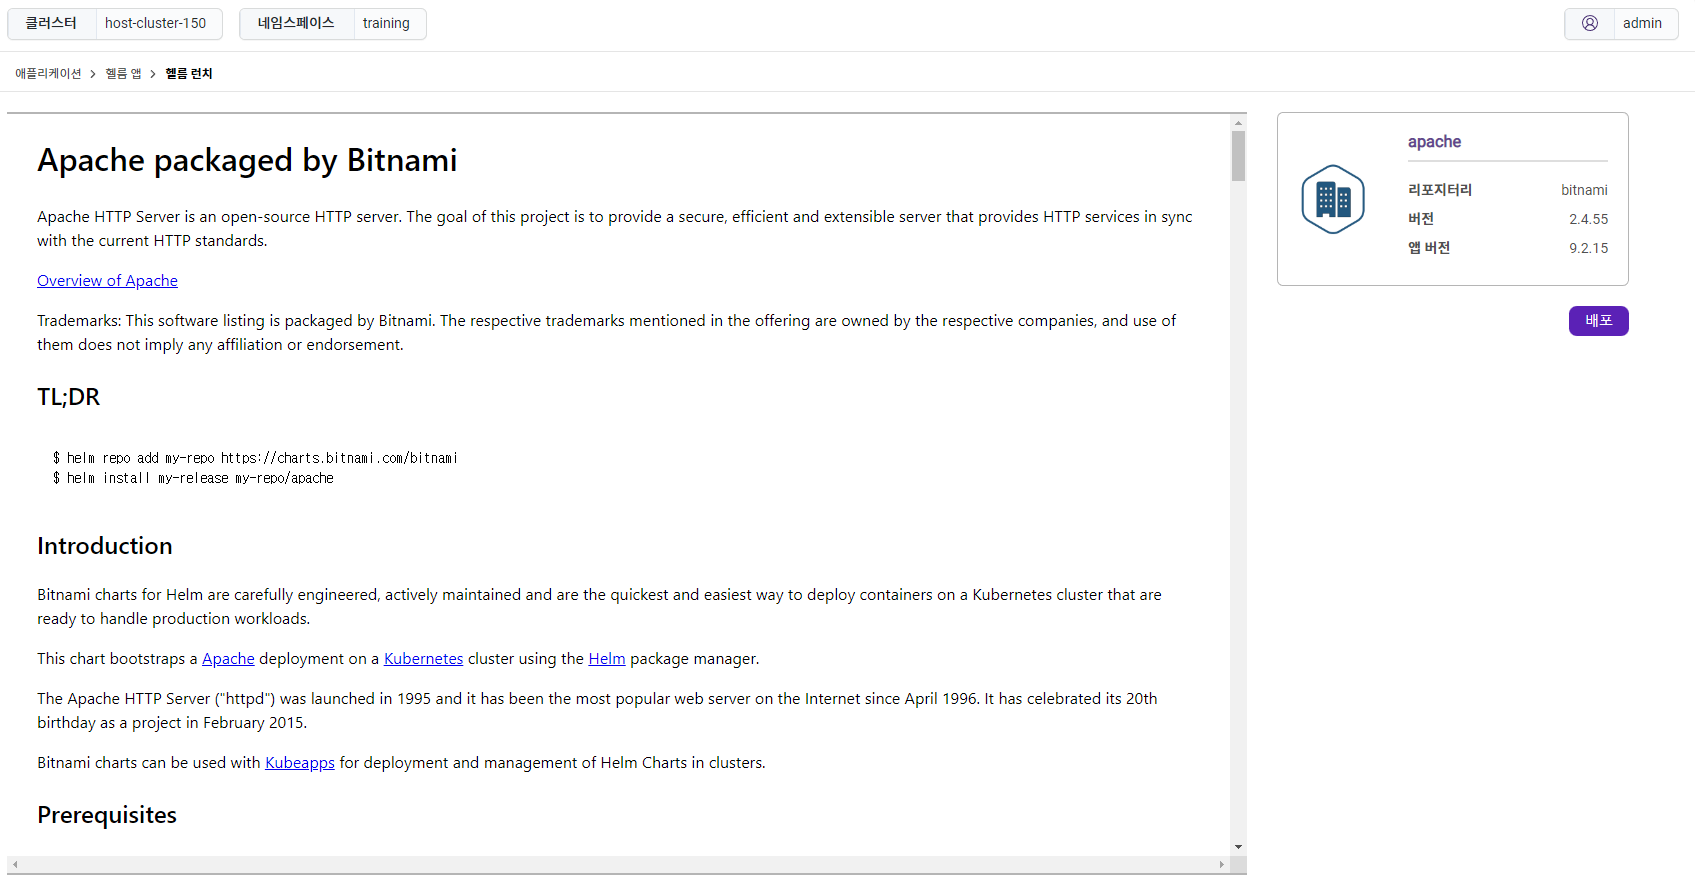Open the 클러스터 host-cluster-150 selector
Screen dimensions: 1695x891
click(x=115, y=23)
